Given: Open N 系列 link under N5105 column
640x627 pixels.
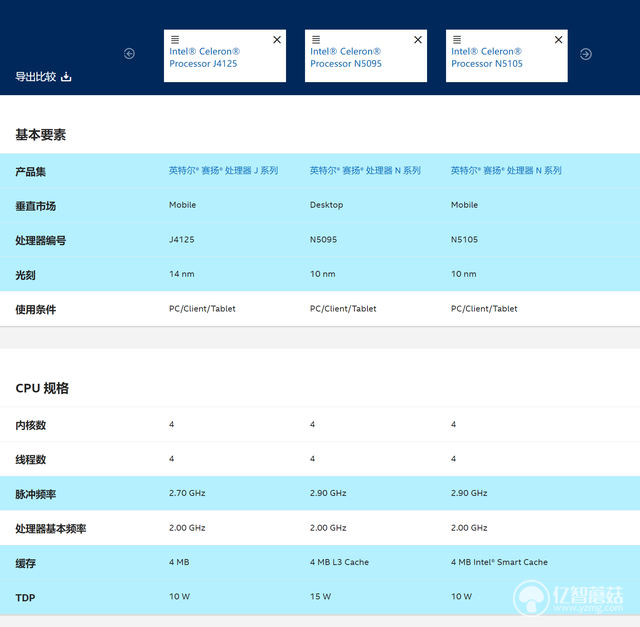Looking at the screenshot, I should point(506,170).
